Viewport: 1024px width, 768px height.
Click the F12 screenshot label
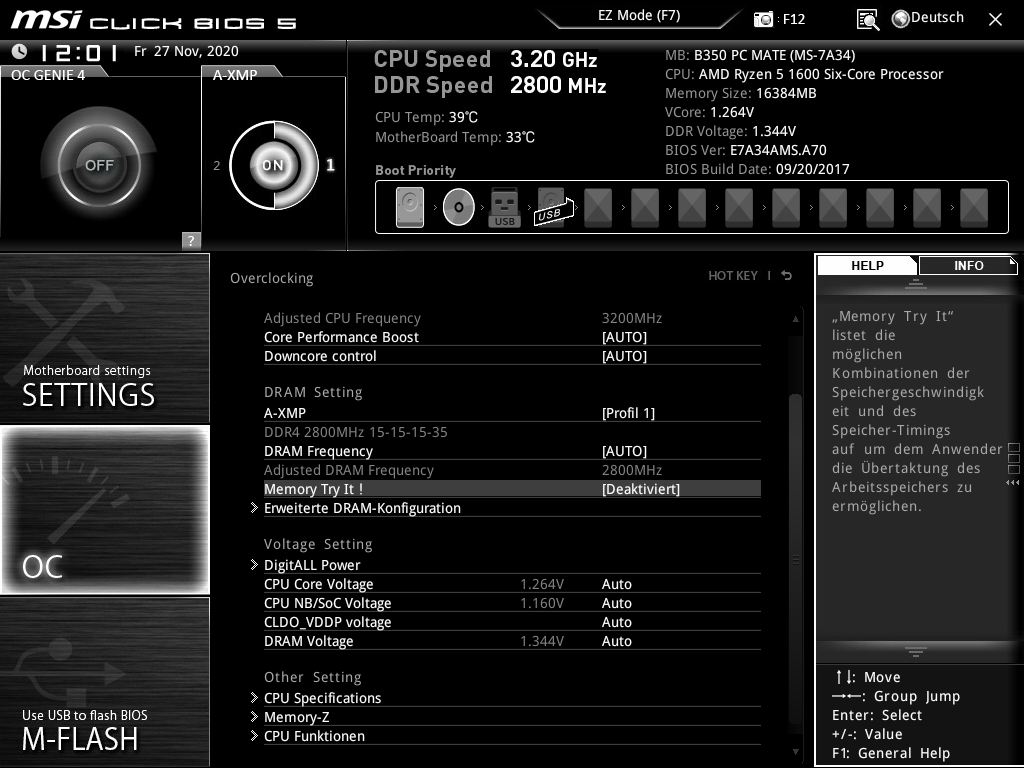793,19
